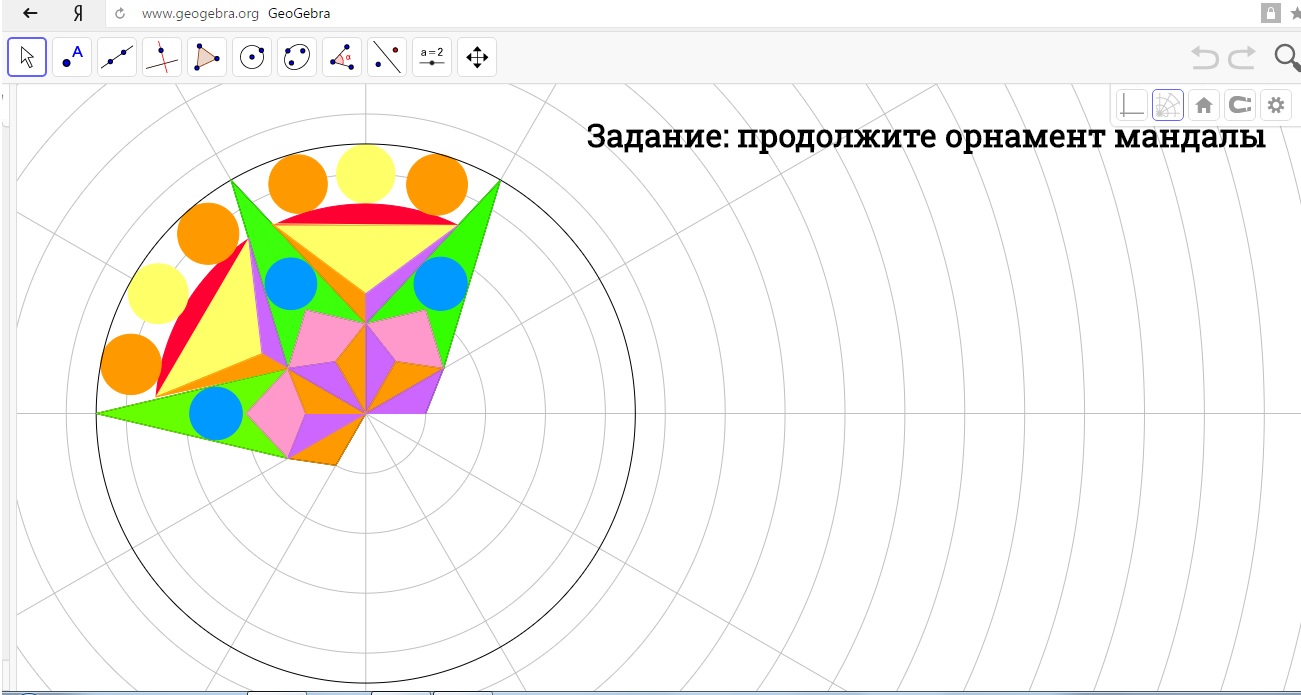Toggle the axes visibility button
This screenshot has width=1301, height=695.
point(1132,104)
